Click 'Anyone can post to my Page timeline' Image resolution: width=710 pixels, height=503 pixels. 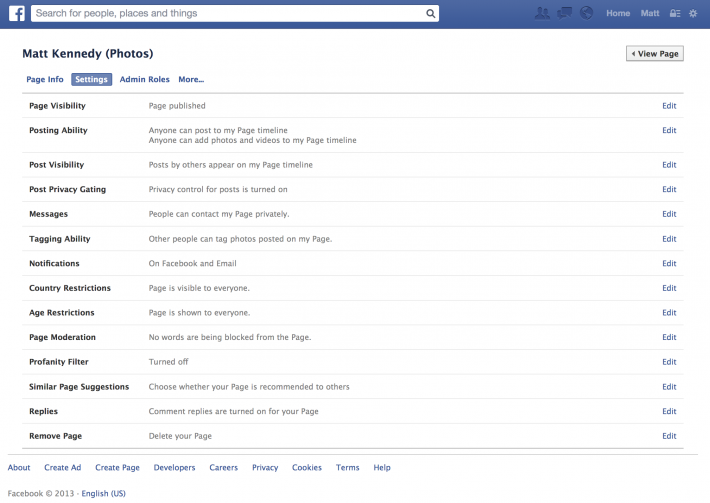218,130
